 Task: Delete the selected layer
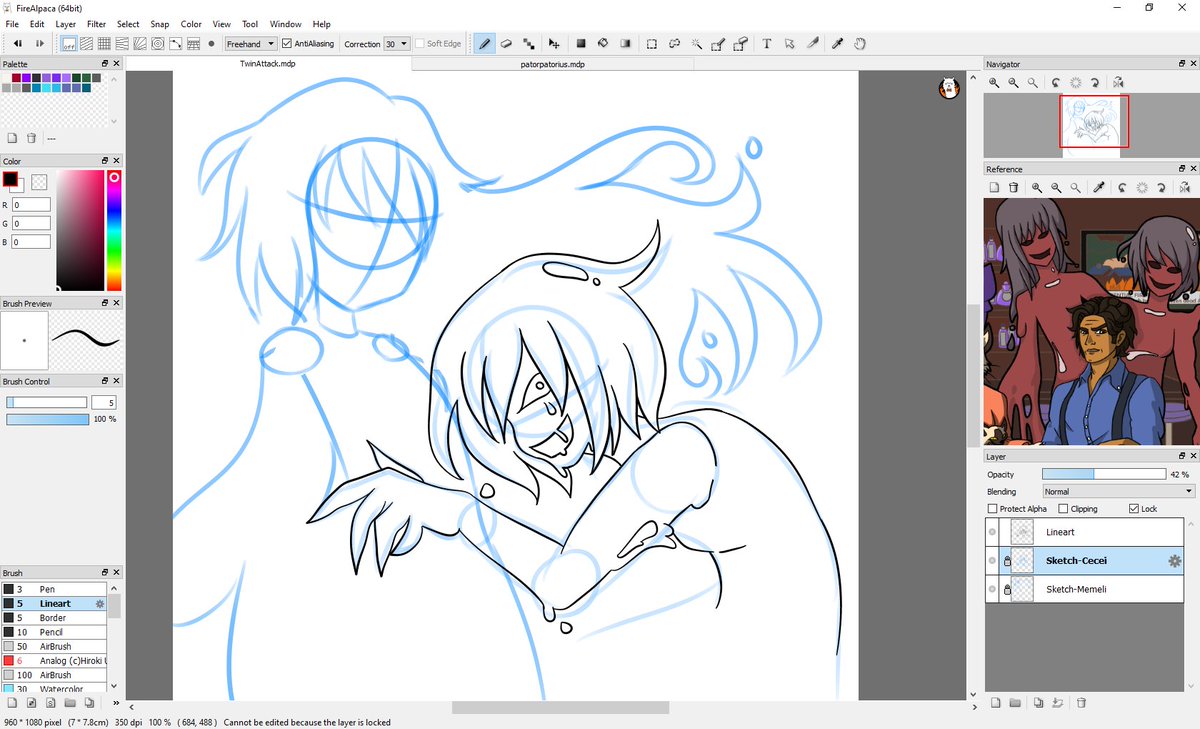point(1081,703)
